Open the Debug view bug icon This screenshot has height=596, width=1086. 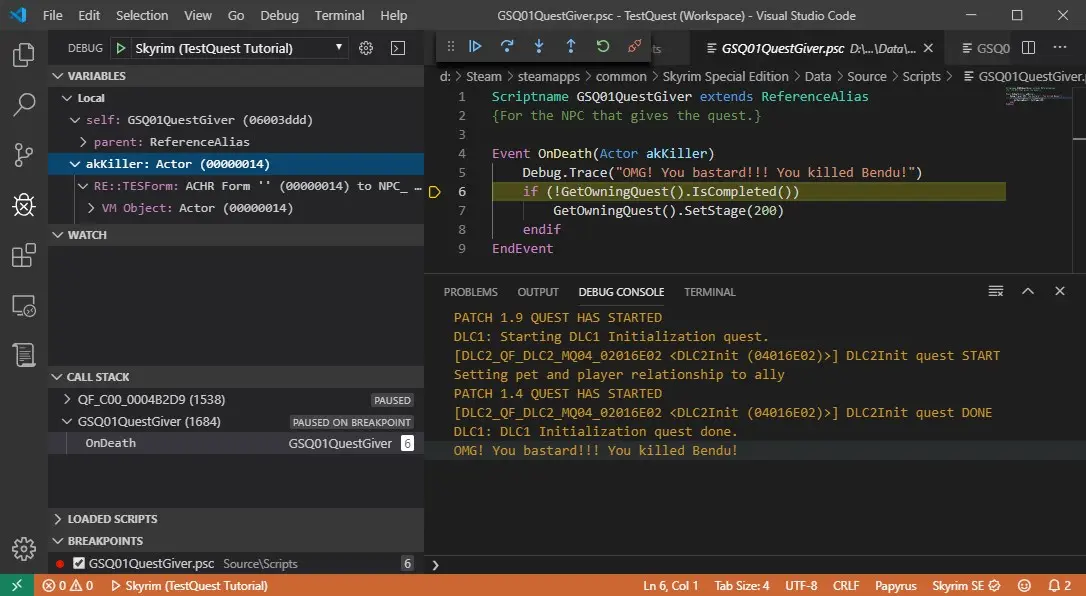click(24, 205)
